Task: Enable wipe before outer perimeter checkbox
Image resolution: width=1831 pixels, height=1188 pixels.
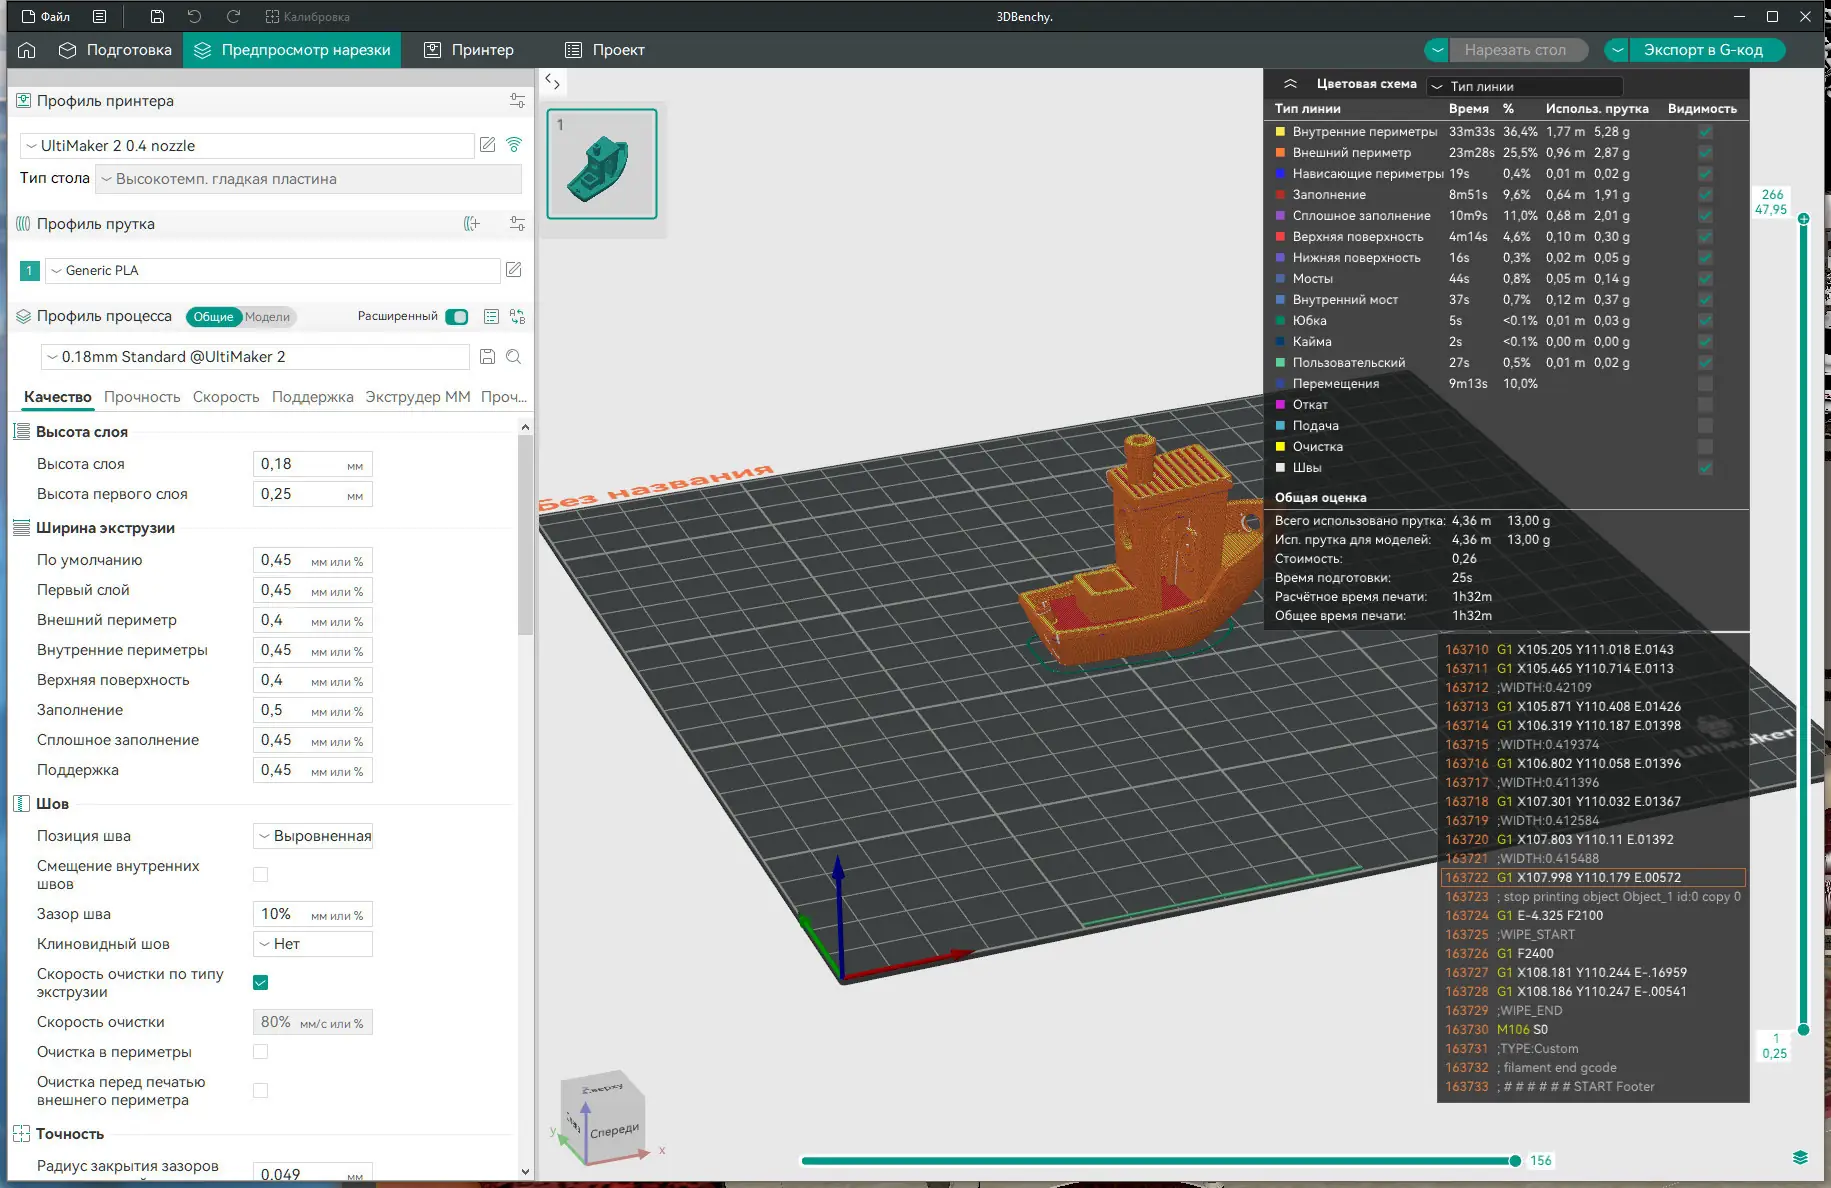Action: [x=261, y=1091]
